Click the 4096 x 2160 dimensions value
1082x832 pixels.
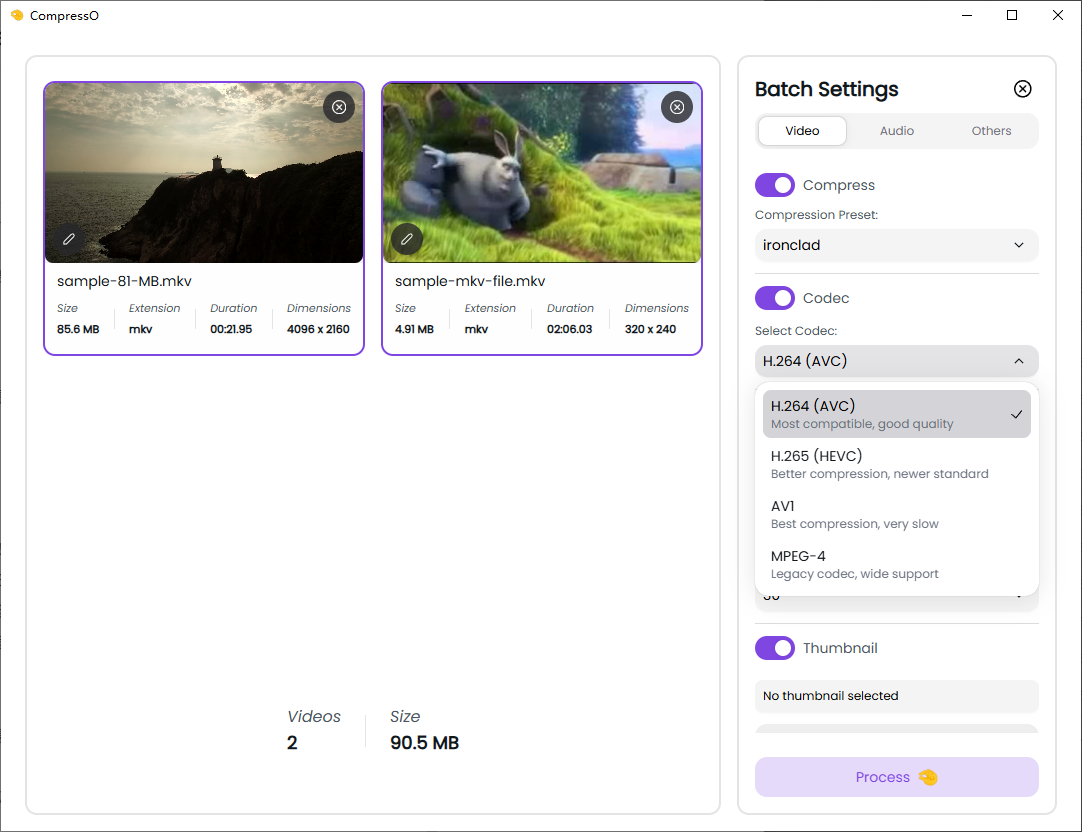pyautogui.click(x=318, y=330)
